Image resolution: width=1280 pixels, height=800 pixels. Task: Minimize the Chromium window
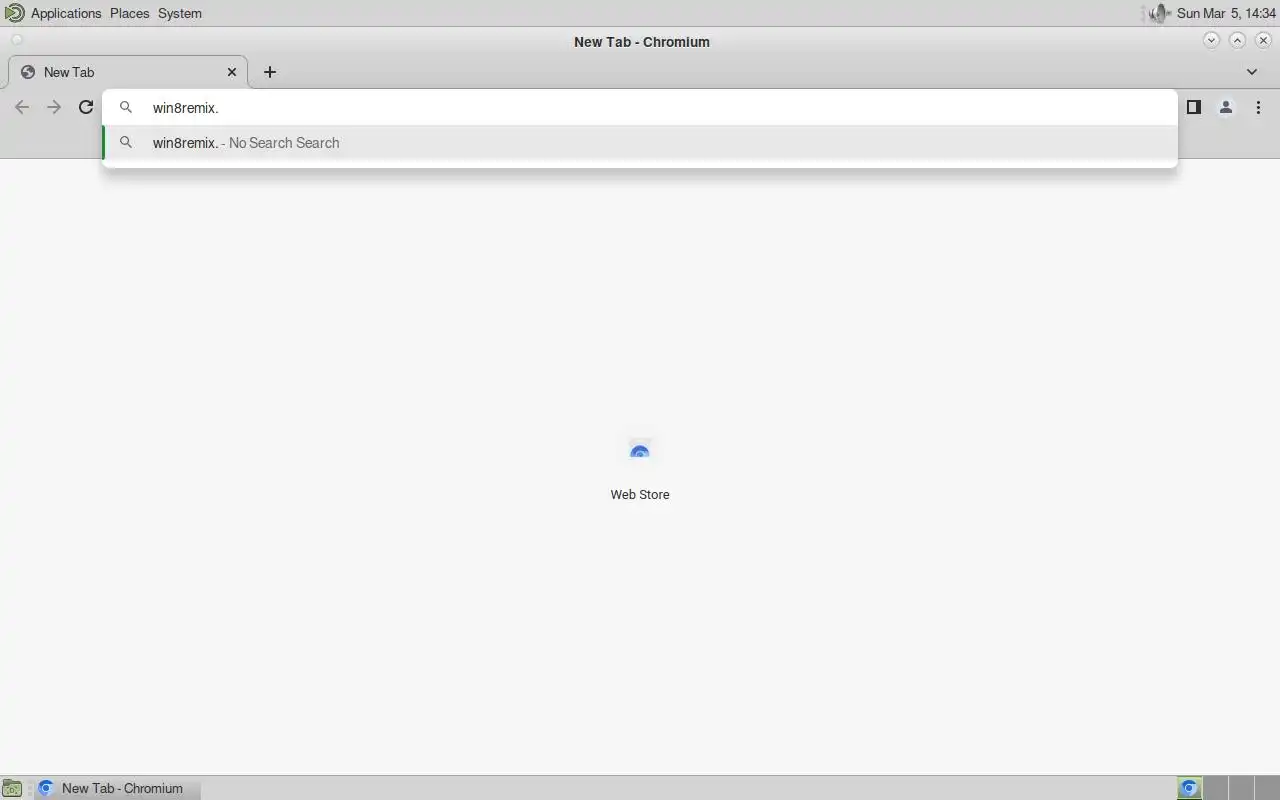(x=1212, y=40)
